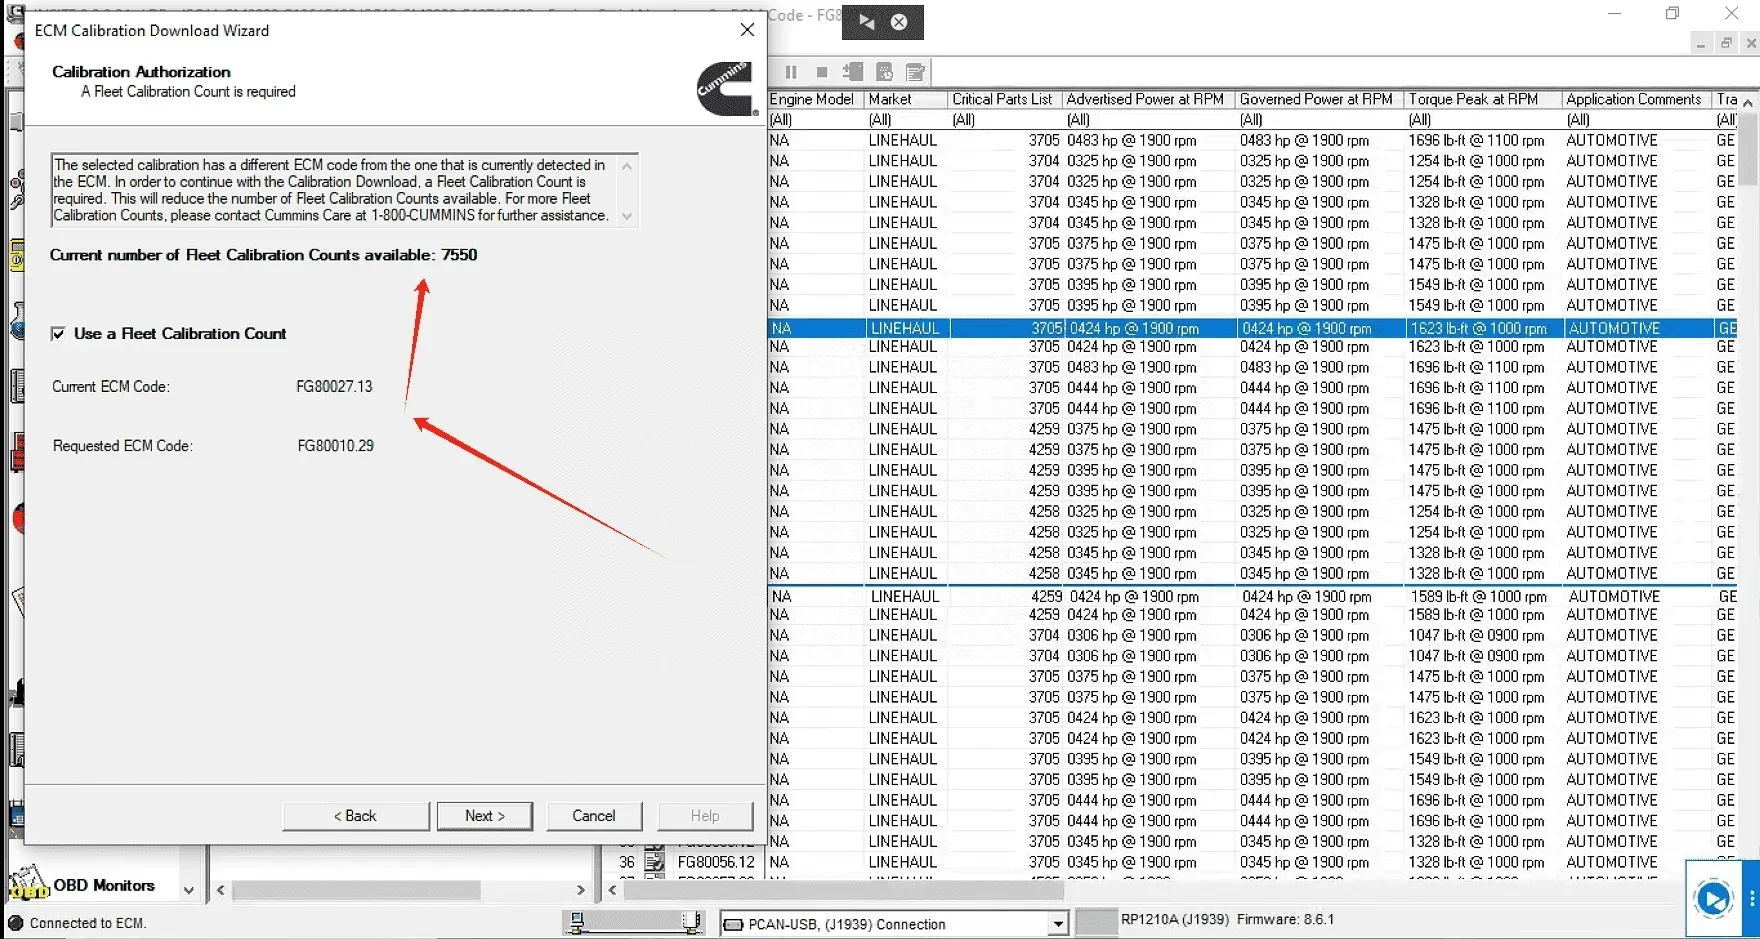The image size is (1760, 939).
Task: Click the Pause monitoring toolbar icon
Action: pos(791,72)
